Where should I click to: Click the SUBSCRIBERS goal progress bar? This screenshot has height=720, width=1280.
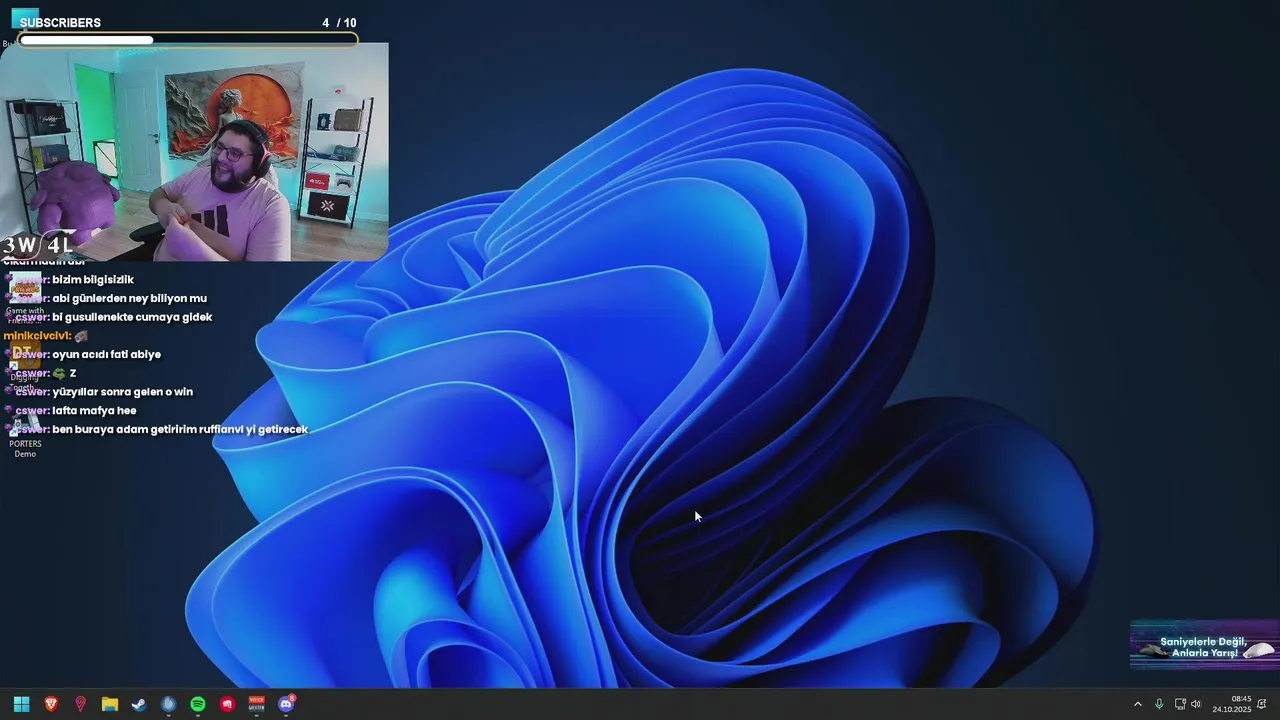pos(188,40)
